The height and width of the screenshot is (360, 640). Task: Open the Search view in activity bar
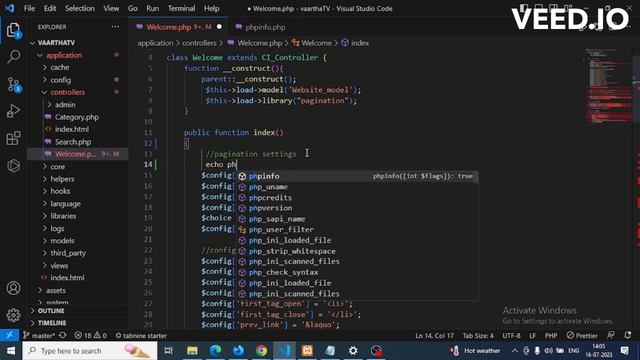[13, 57]
